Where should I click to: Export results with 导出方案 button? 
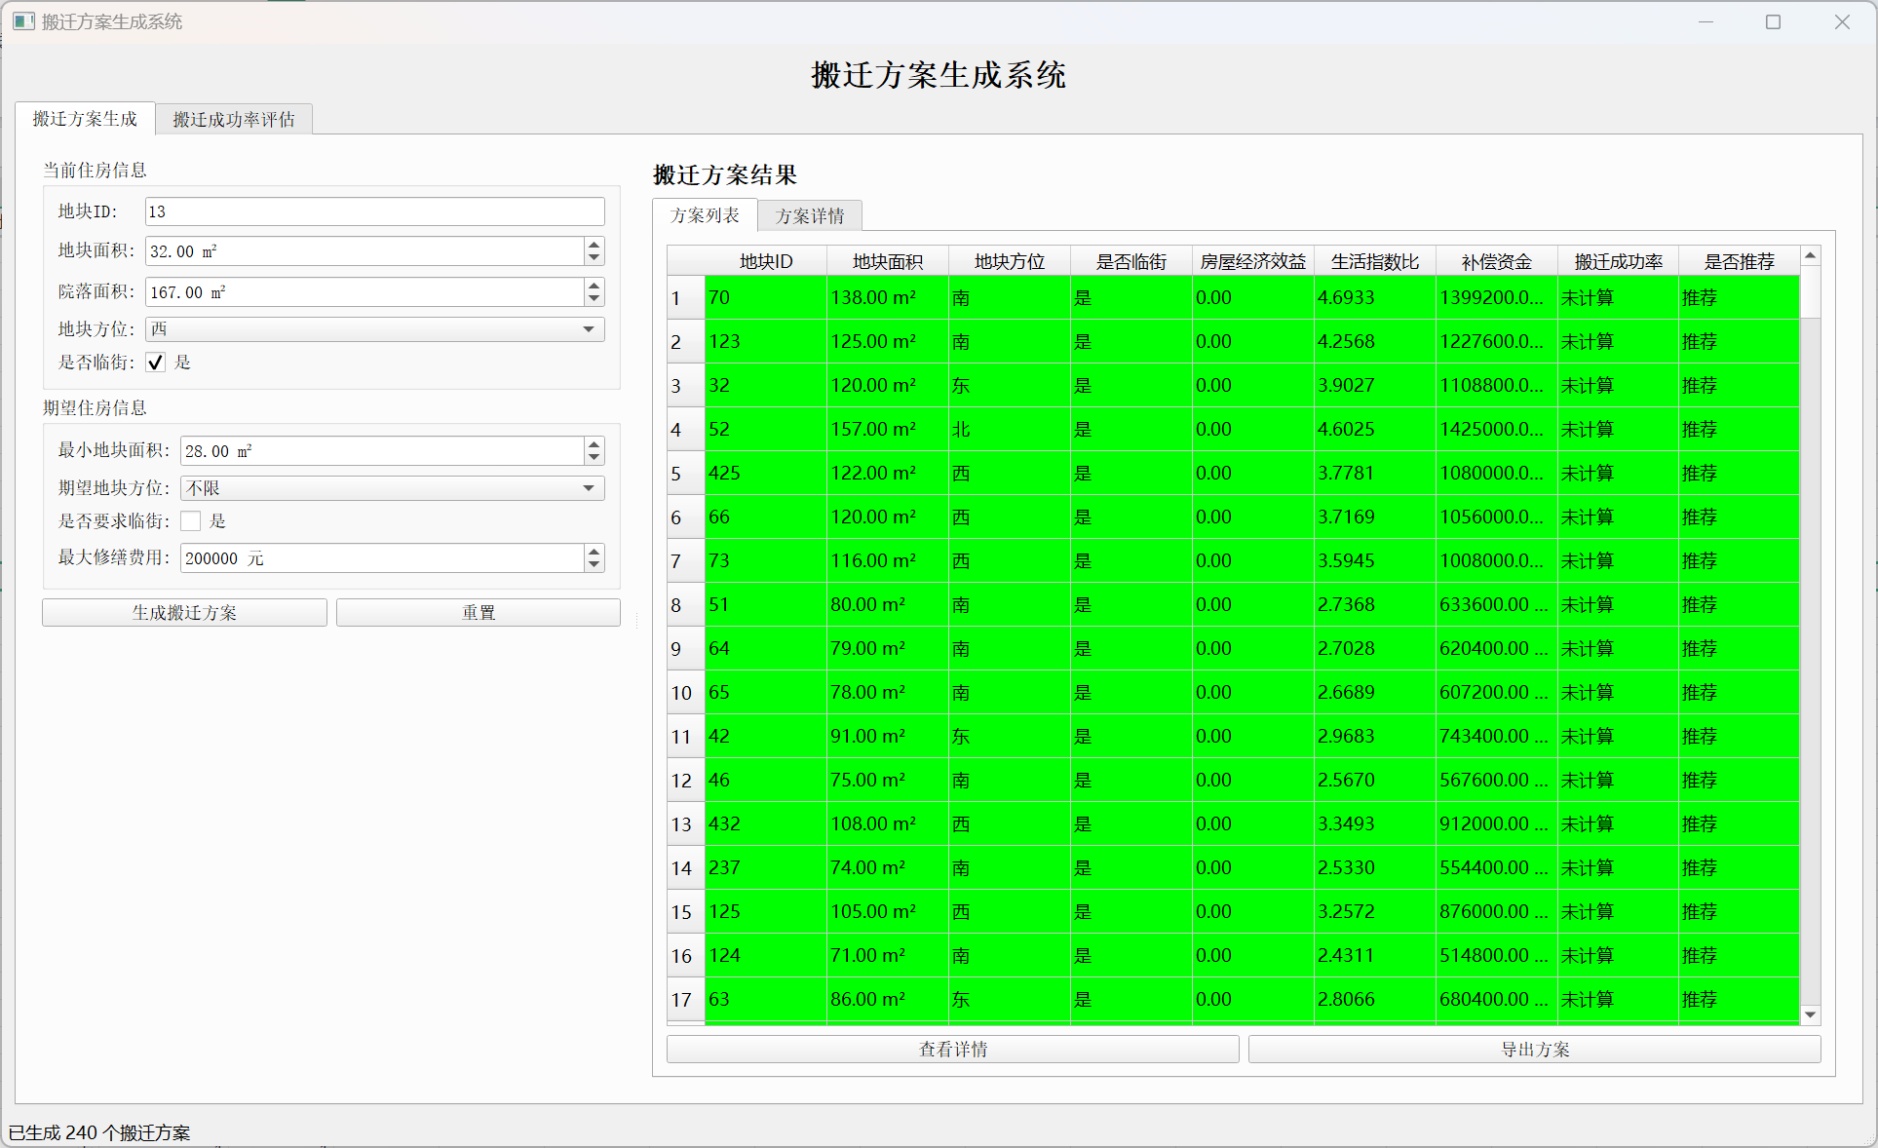[x=1534, y=1049]
